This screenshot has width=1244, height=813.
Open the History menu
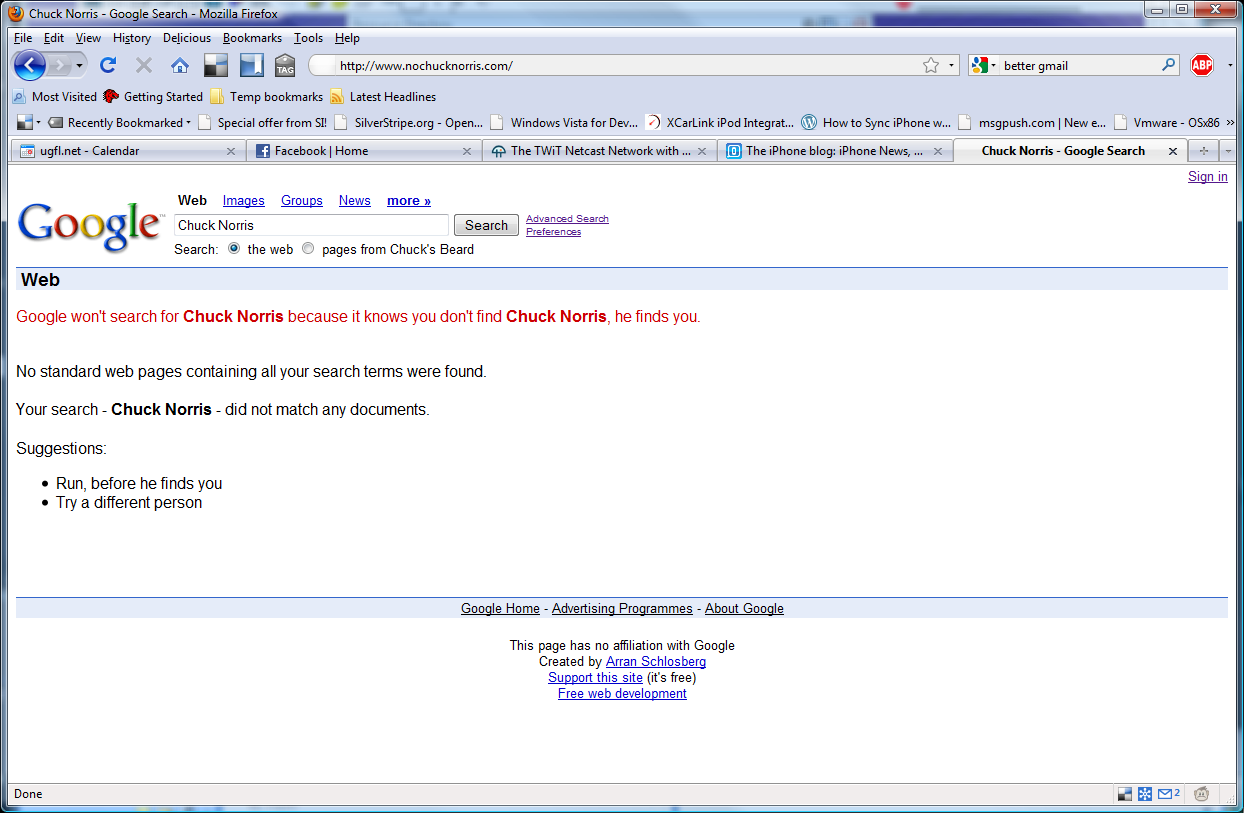(x=132, y=38)
